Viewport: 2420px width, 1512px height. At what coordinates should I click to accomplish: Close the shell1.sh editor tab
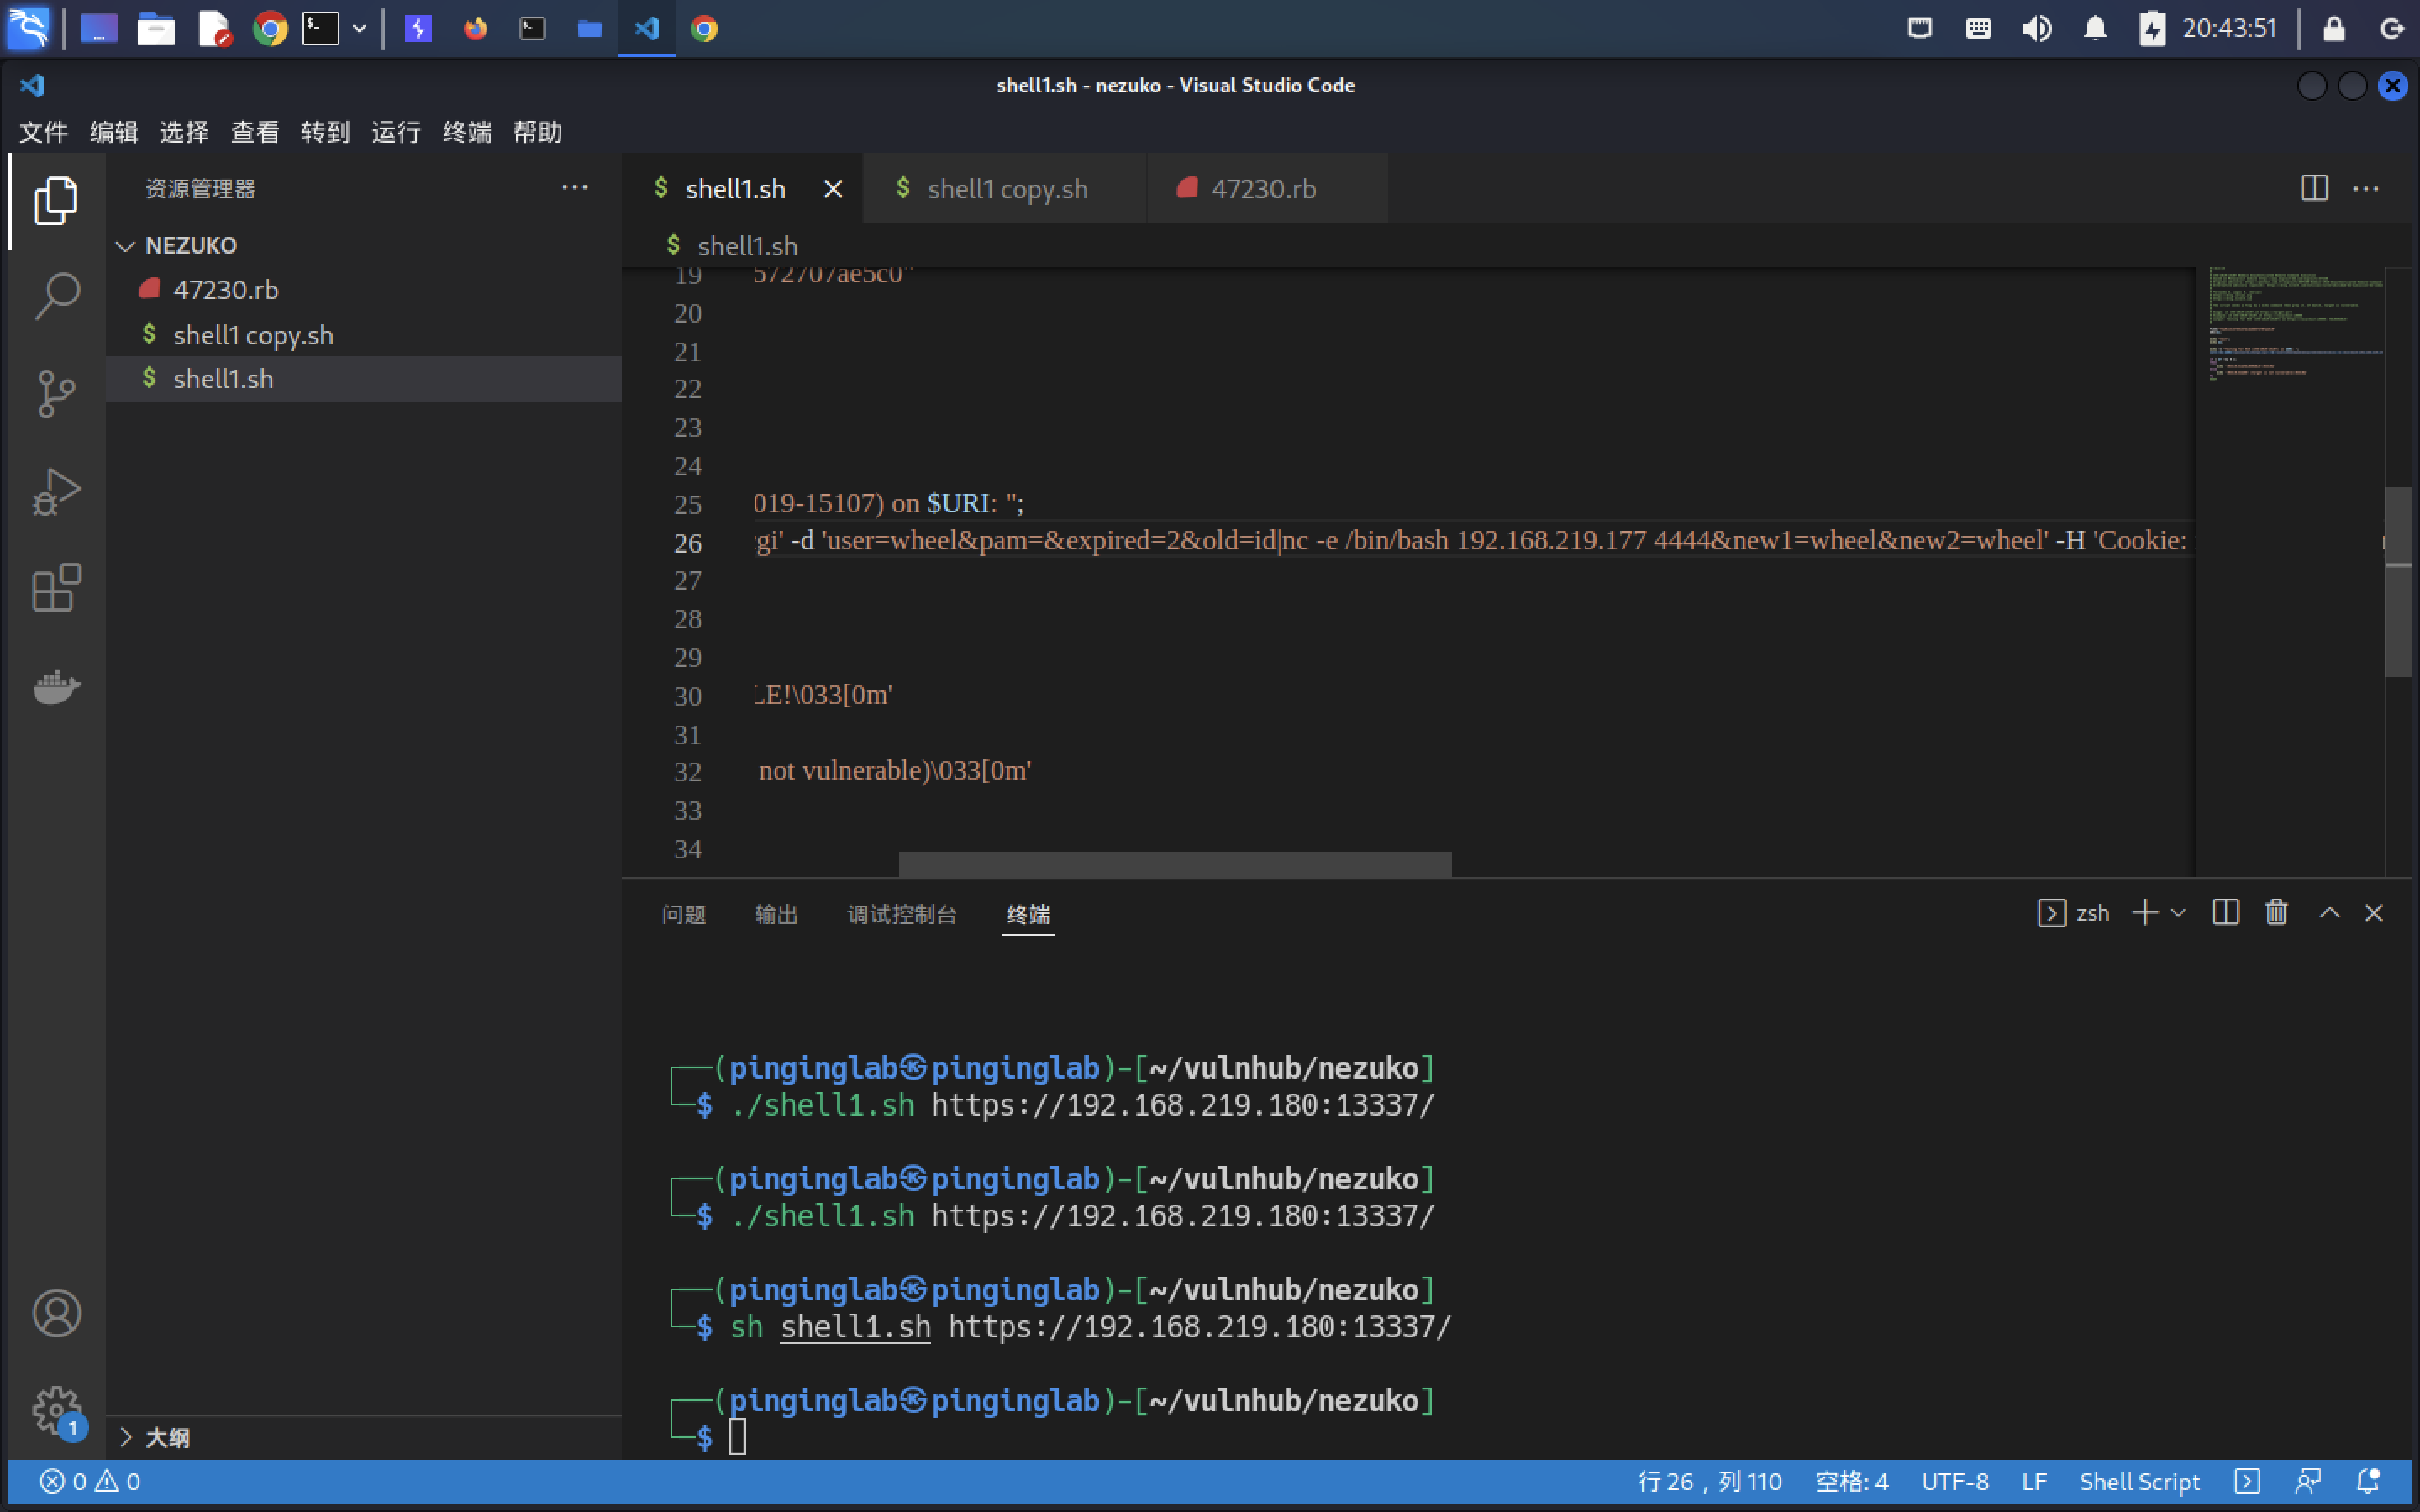833,189
